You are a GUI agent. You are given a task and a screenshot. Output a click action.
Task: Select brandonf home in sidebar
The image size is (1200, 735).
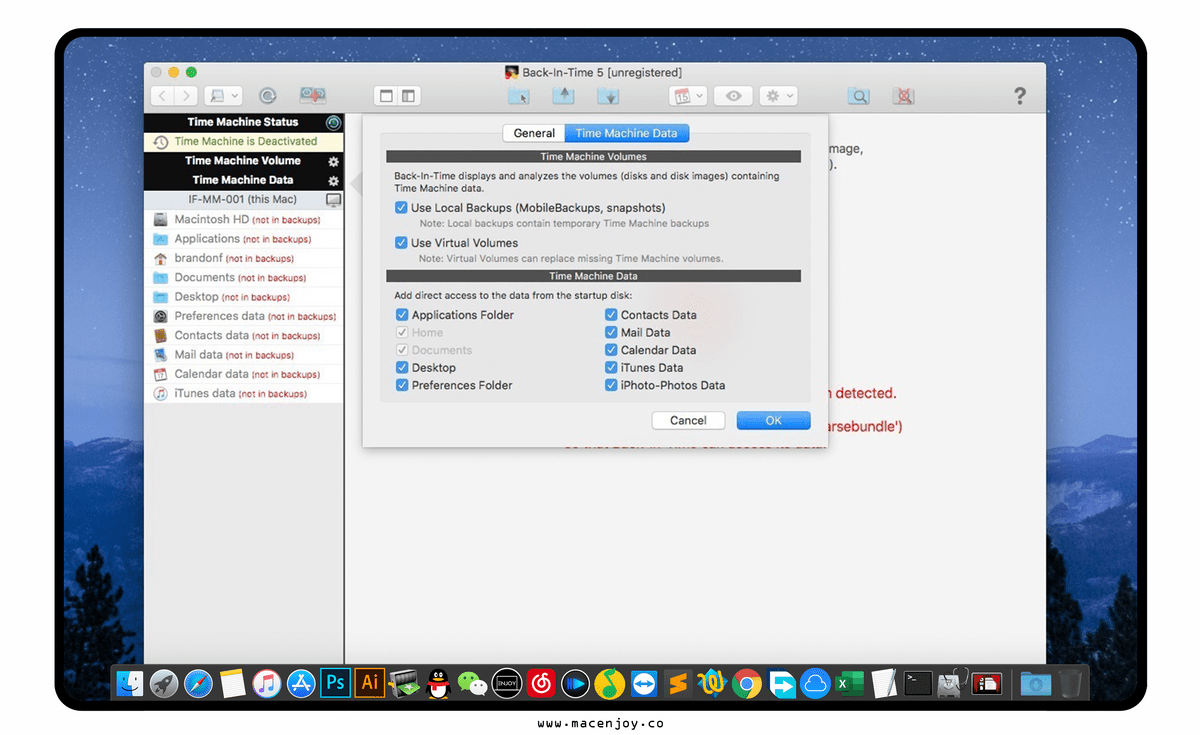click(244, 258)
